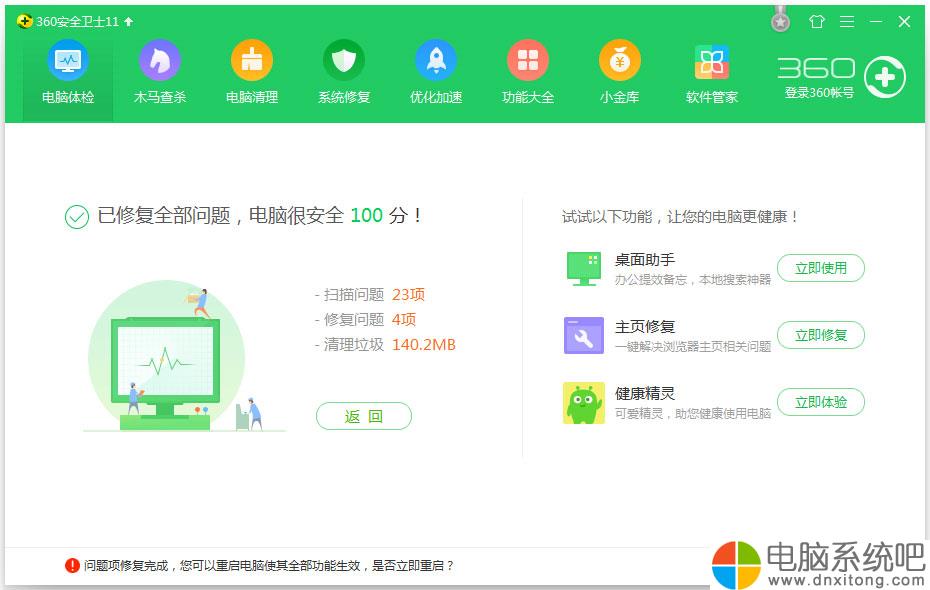
Task: Click the 扫描问题 23项 result
Action: [370, 295]
